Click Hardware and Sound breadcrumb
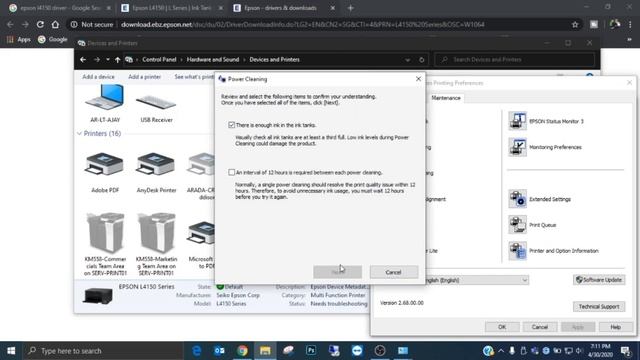Viewport: 640px width, 360px height. [213, 60]
